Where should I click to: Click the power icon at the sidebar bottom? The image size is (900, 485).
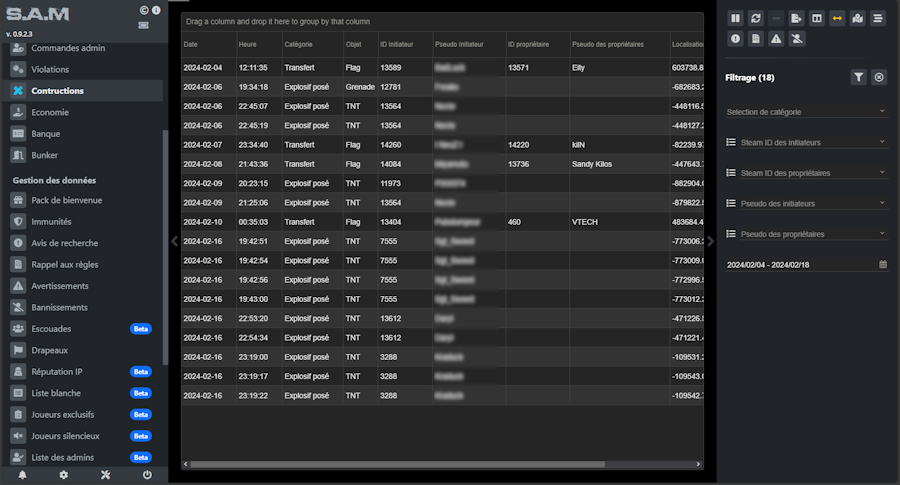pyautogui.click(x=147, y=474)
